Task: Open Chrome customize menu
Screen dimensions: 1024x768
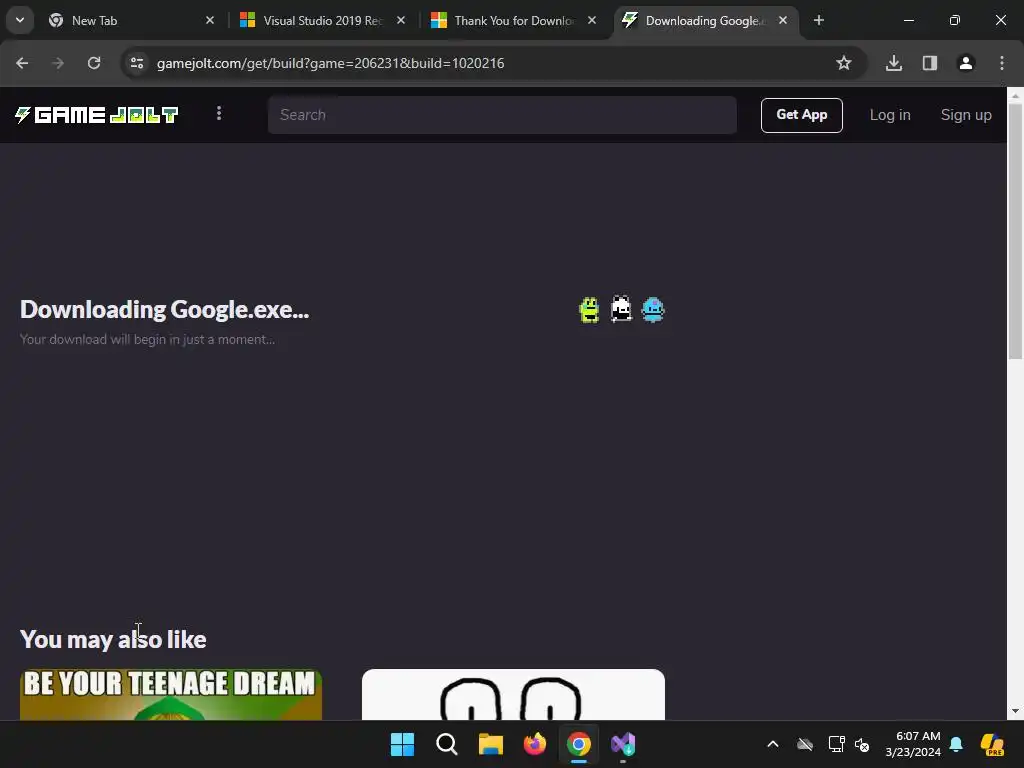Action: click(1002, 63)
